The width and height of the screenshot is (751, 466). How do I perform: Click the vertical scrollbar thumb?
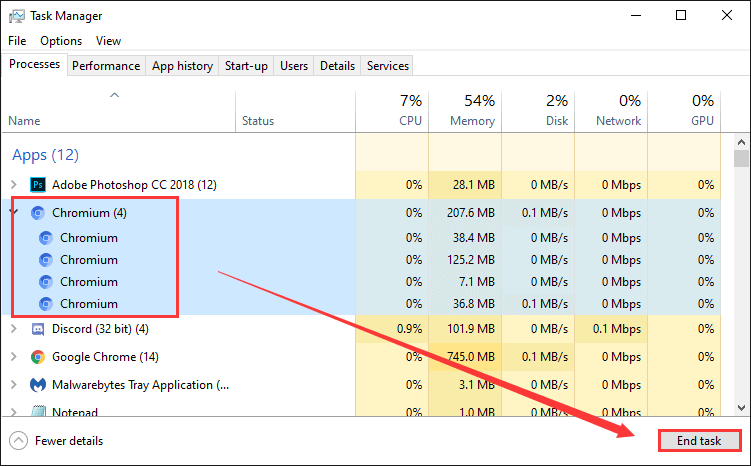[741, 159]
